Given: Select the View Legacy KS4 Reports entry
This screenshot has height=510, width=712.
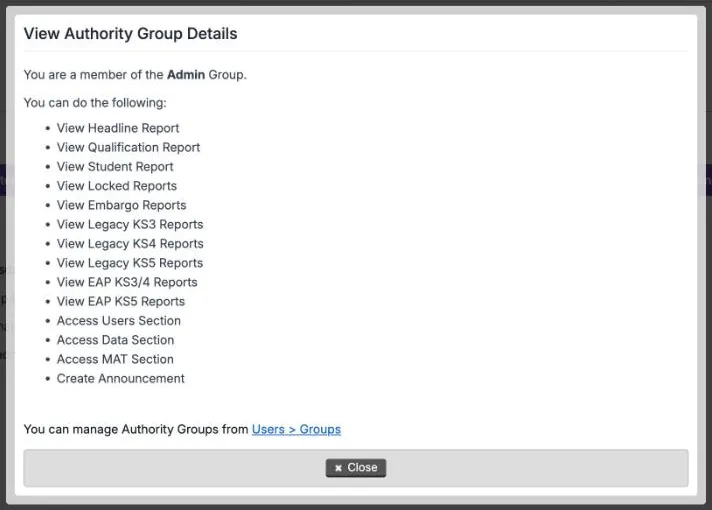Looking at the screenshot, I should (130, 244).
